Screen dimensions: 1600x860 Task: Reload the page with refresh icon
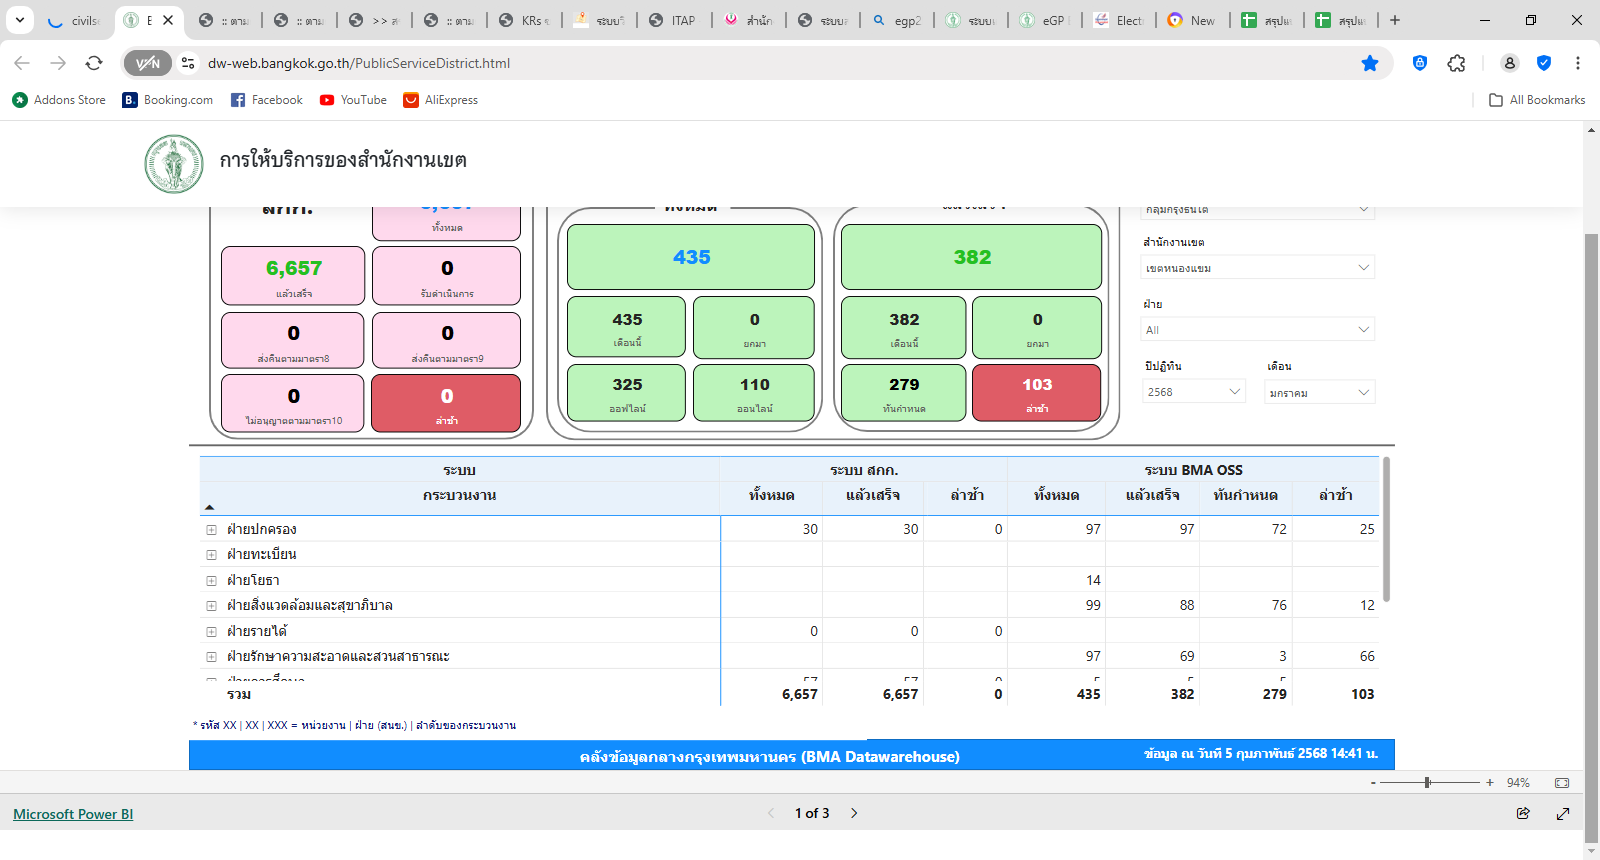(94, 63)
